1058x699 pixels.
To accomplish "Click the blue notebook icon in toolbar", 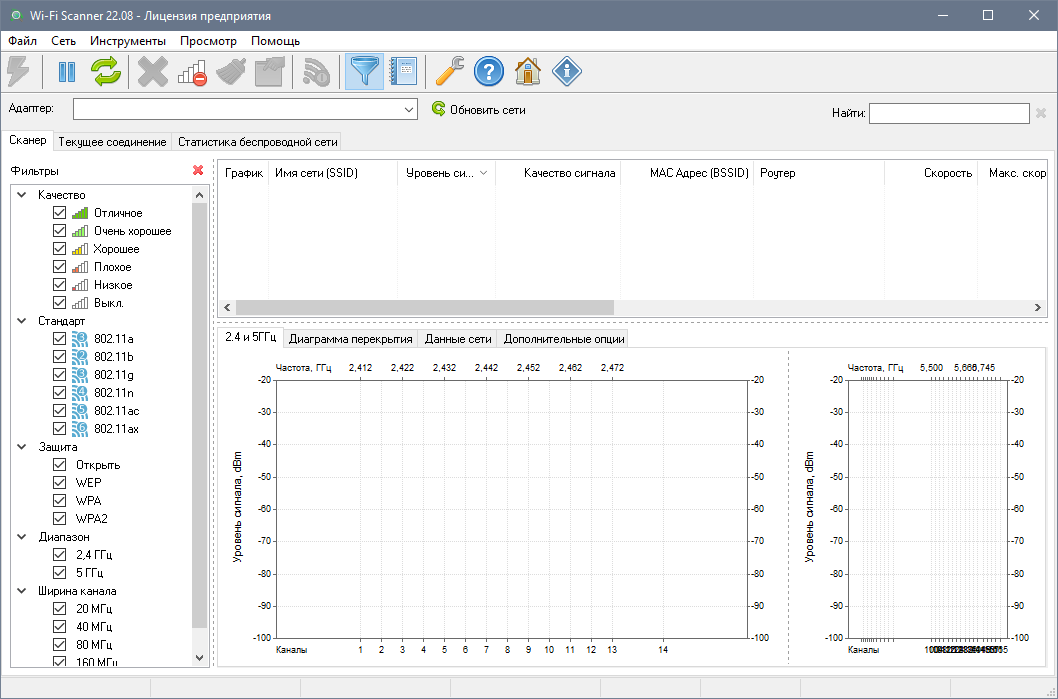I will pos(403,71).
